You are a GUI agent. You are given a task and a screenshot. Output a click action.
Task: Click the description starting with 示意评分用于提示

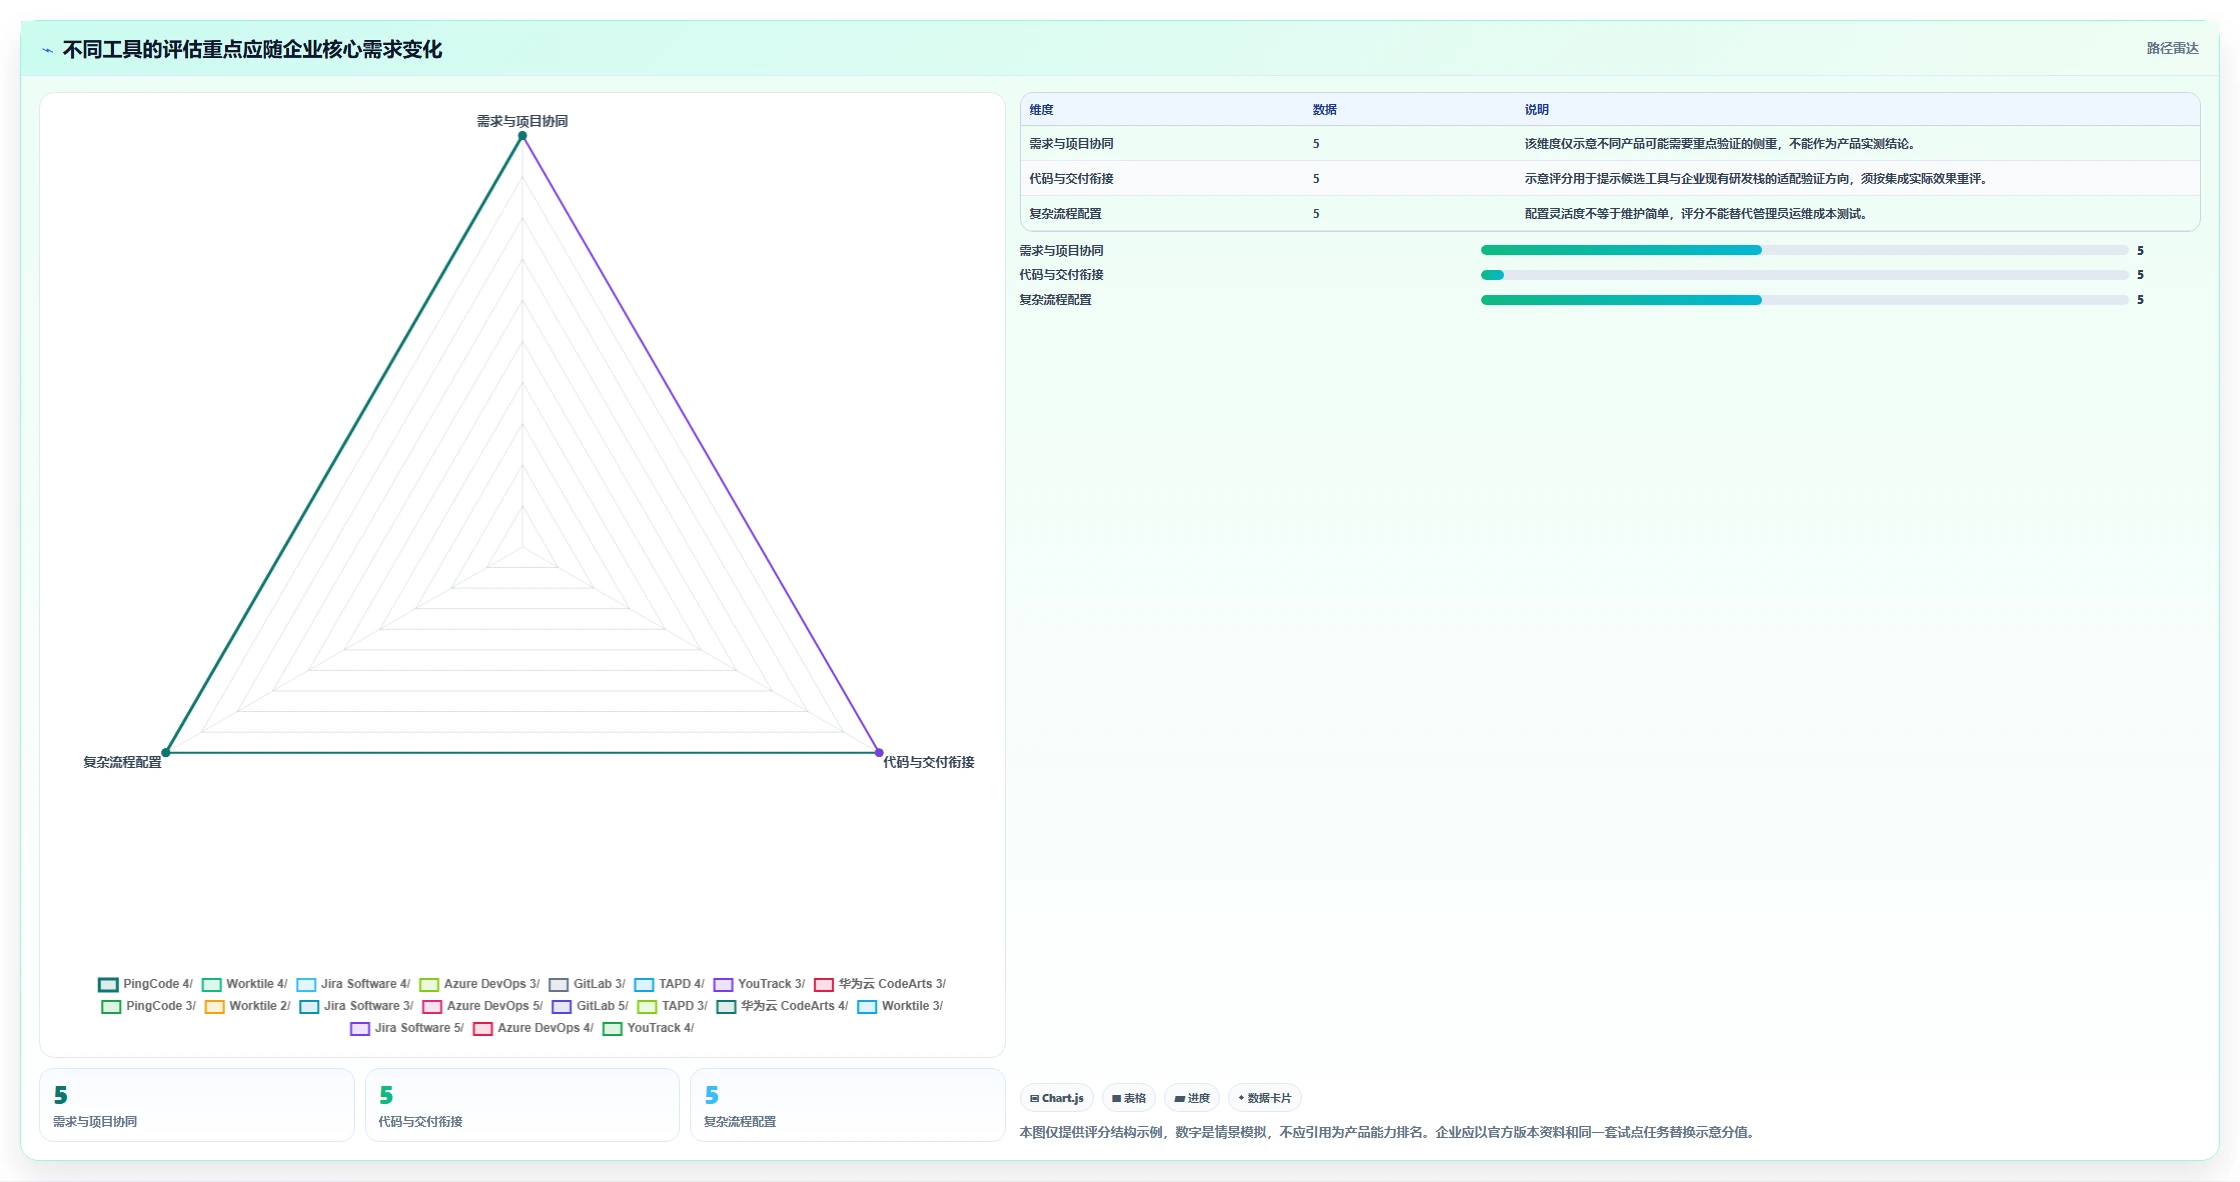(1757, 179)
